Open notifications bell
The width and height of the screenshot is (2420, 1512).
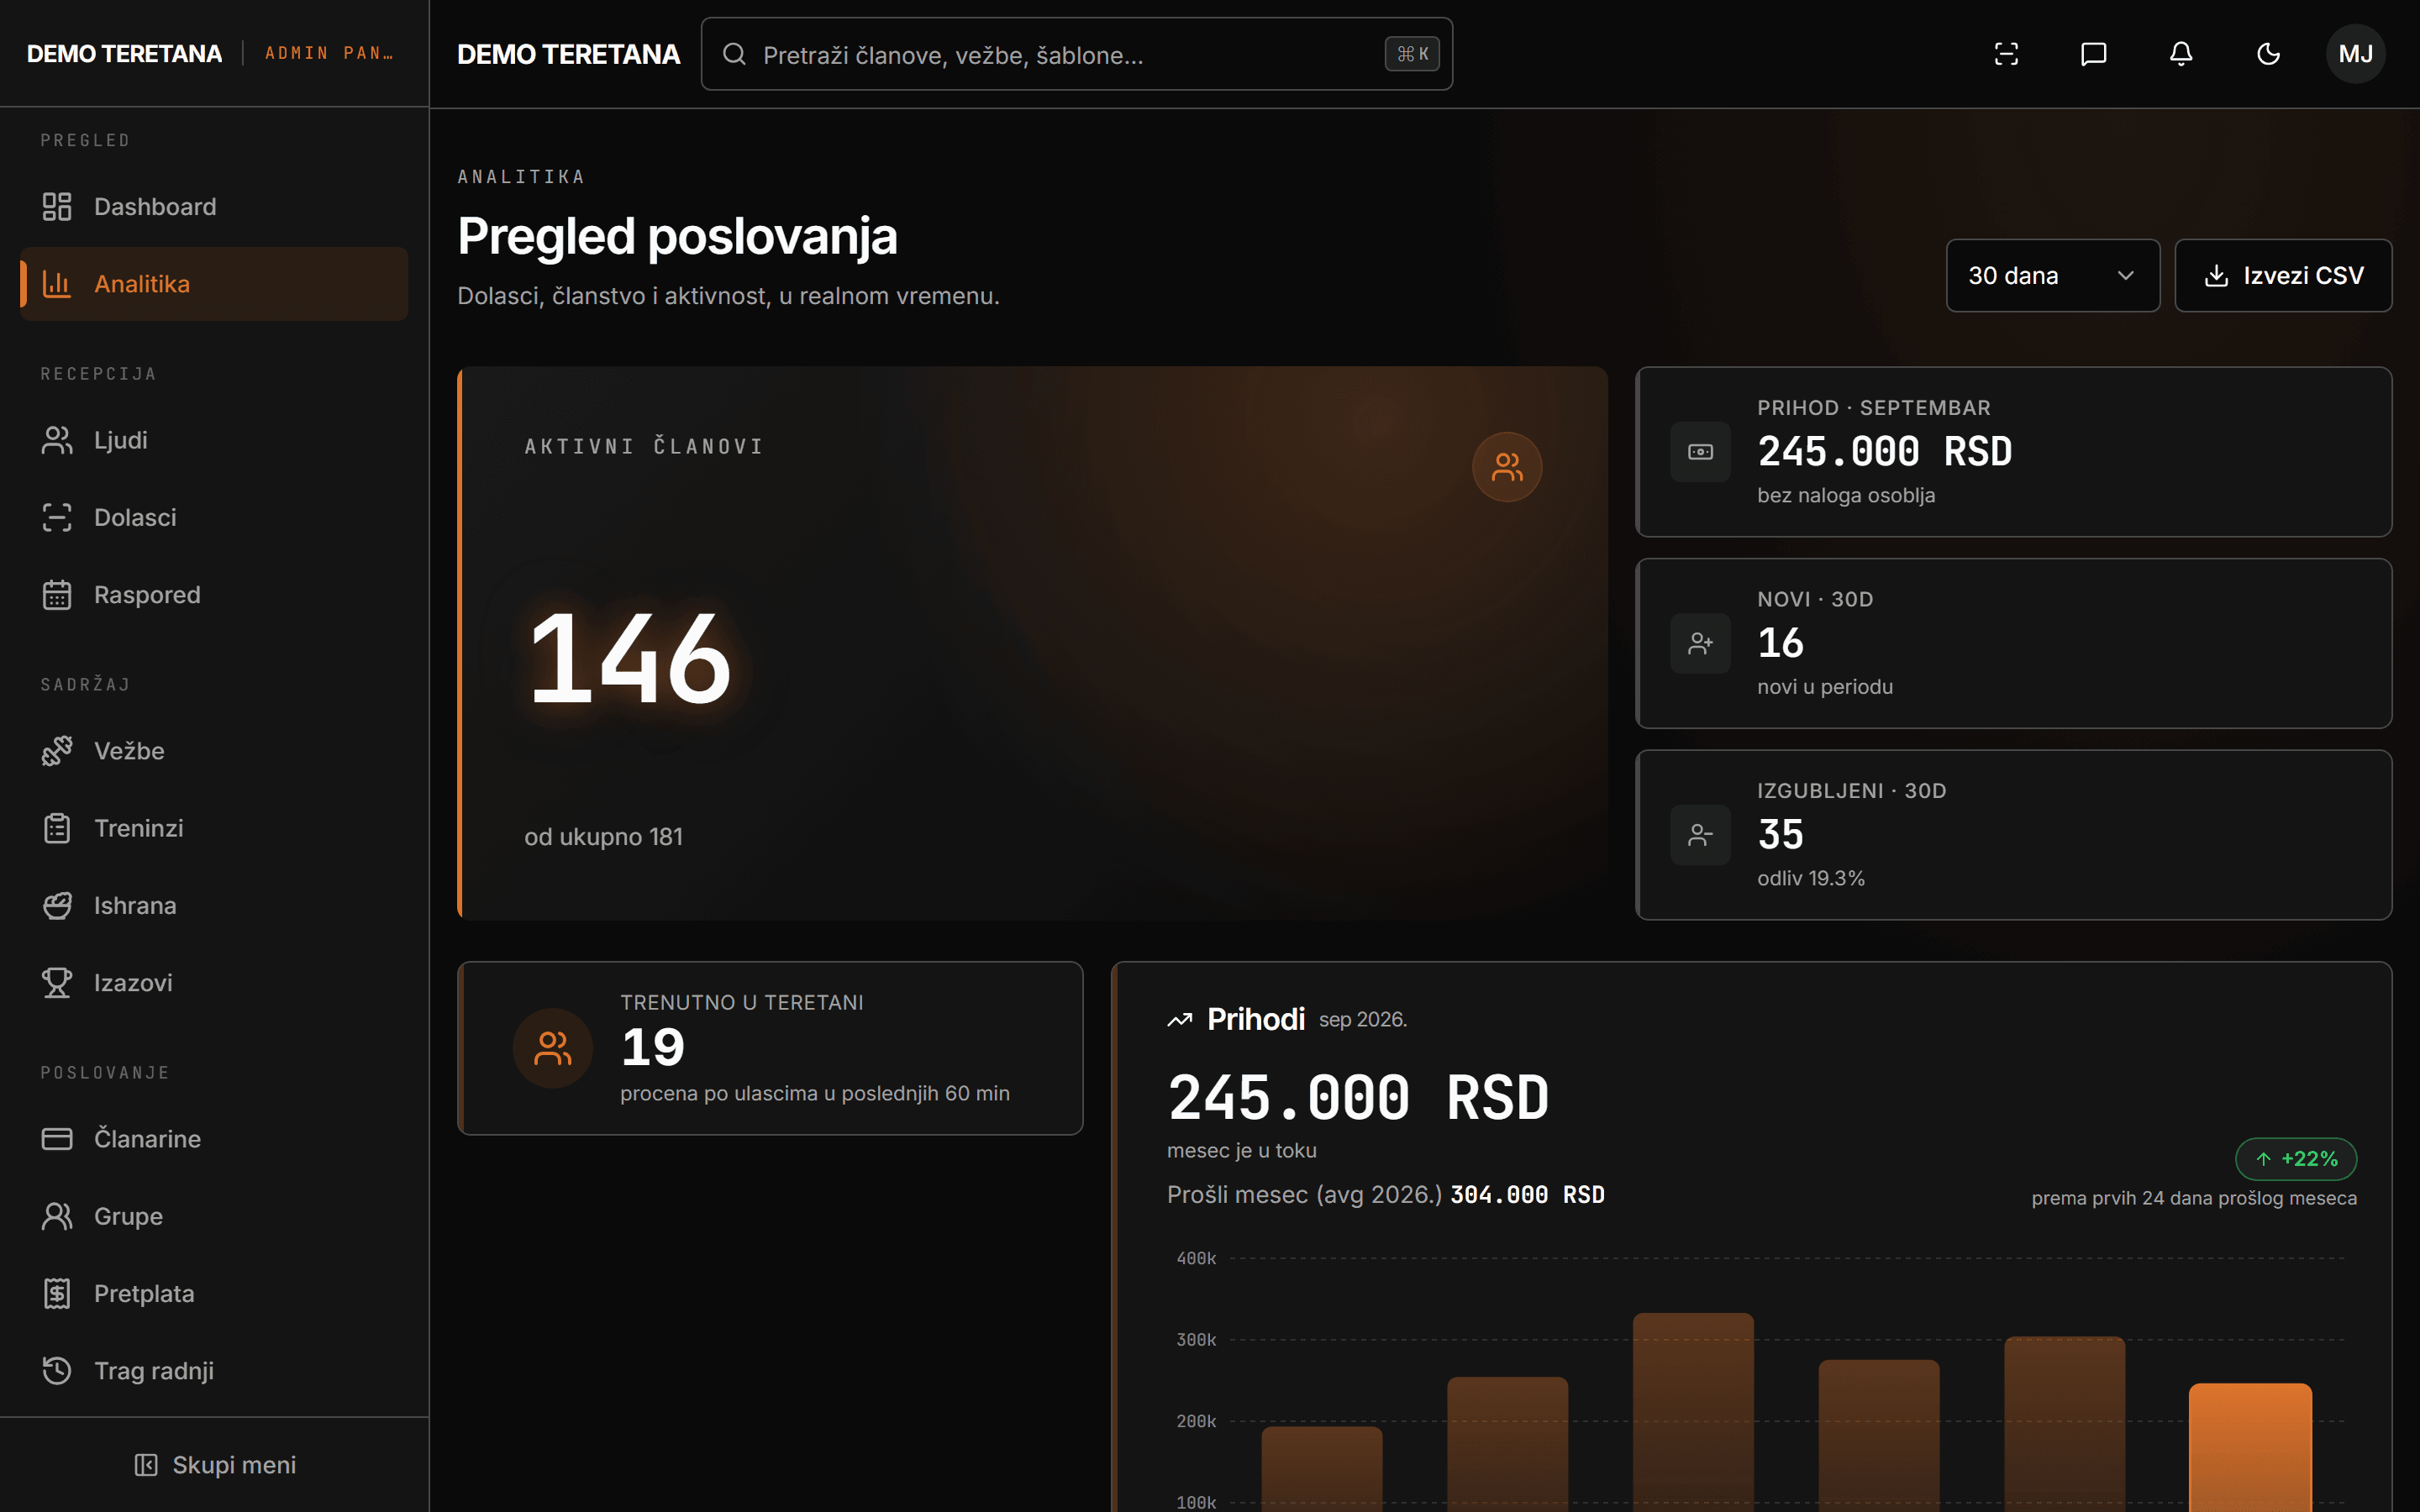[2181, 54]
